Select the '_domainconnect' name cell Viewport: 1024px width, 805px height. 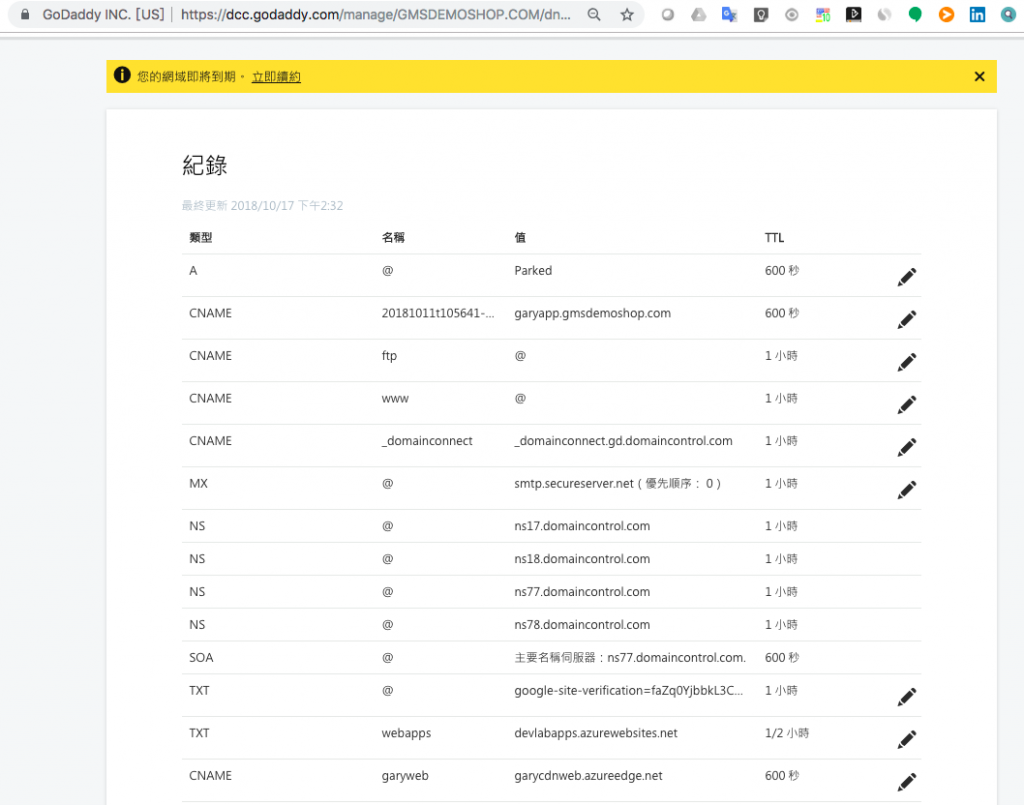pos(427,441)
